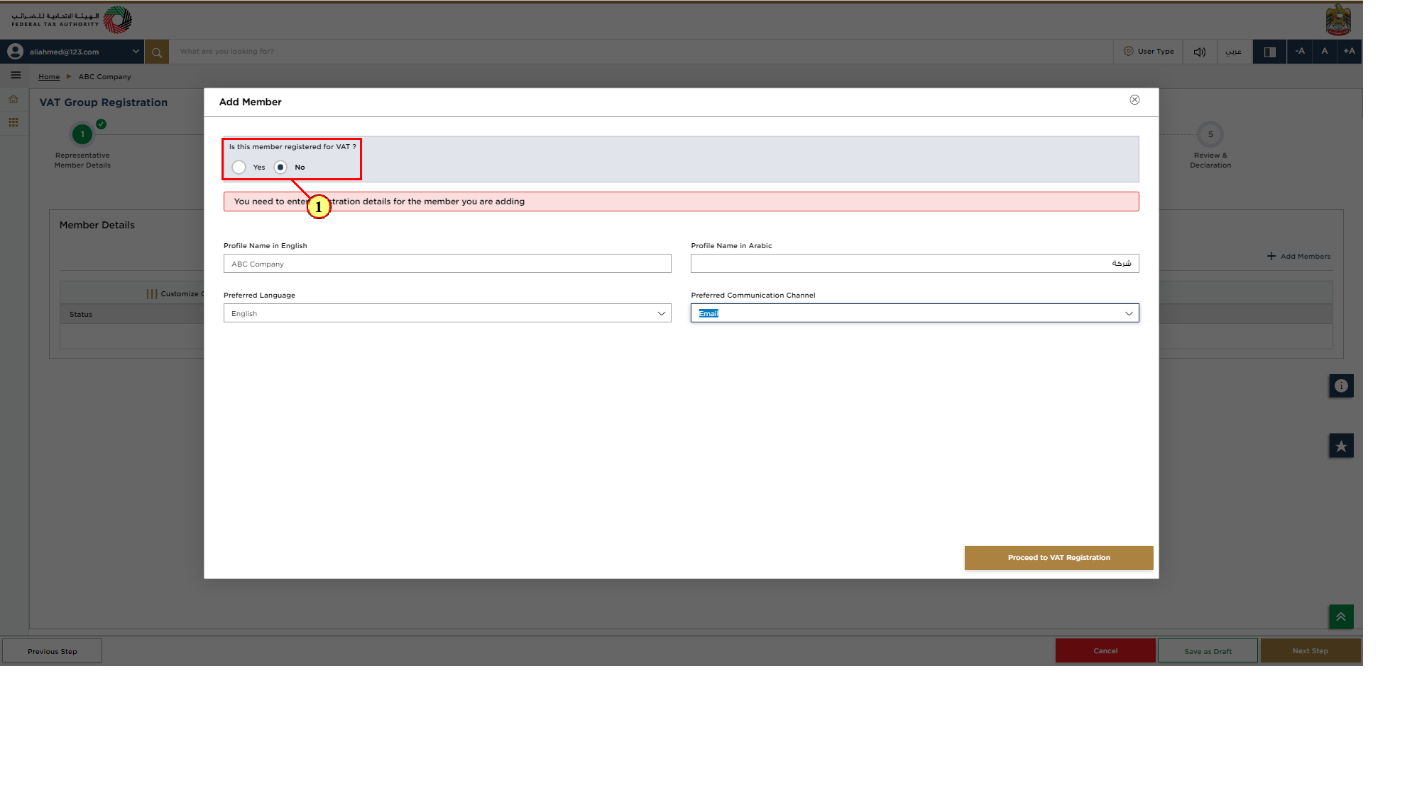1414x801 pixels.
Task: Click the text-to-speech speaker icon
Action: coord(1199,51)
